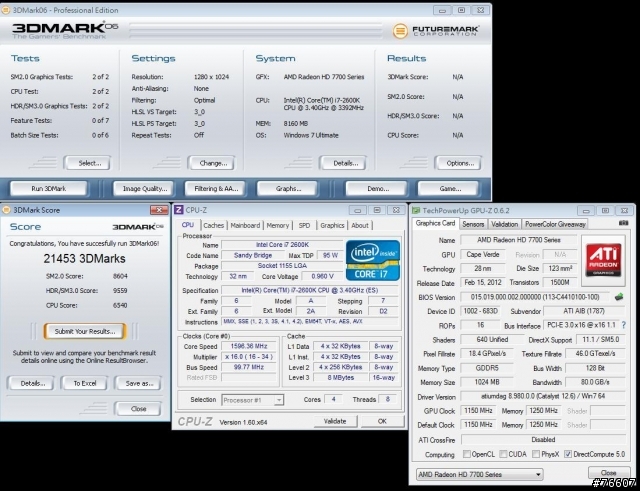Viewport: 640px width, 491px height.
Task: Click the Demo... button
Action: [x=377, y=189]
